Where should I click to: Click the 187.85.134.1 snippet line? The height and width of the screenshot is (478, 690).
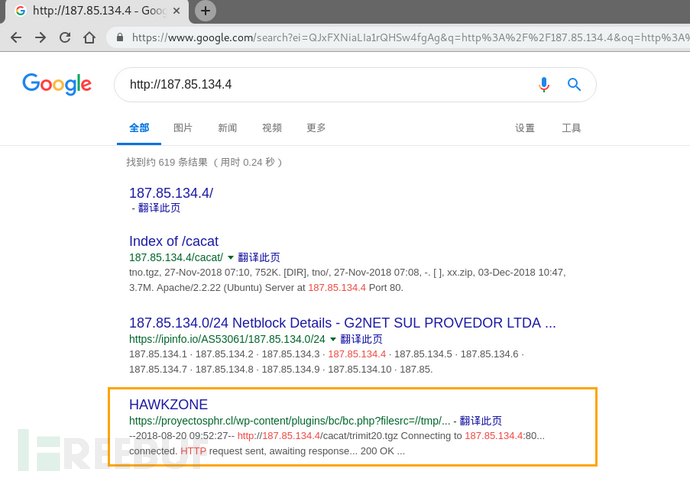(326, 354)
